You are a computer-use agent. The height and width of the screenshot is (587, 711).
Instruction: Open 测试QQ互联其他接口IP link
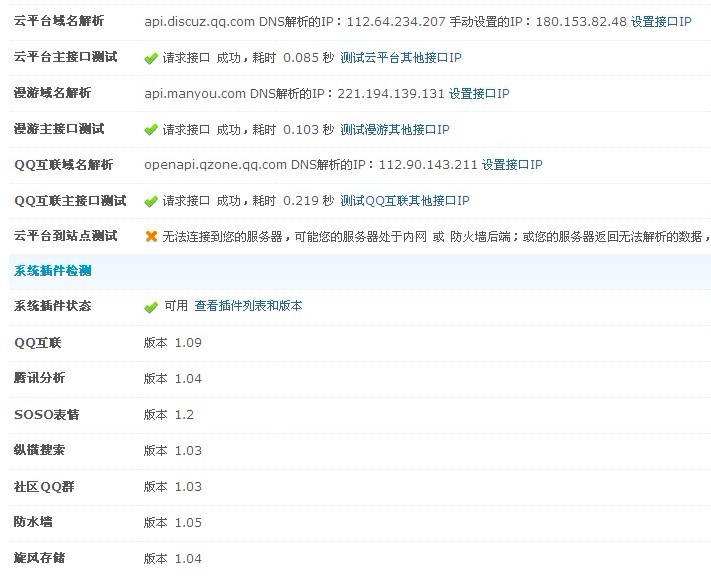tap(405, 200)
